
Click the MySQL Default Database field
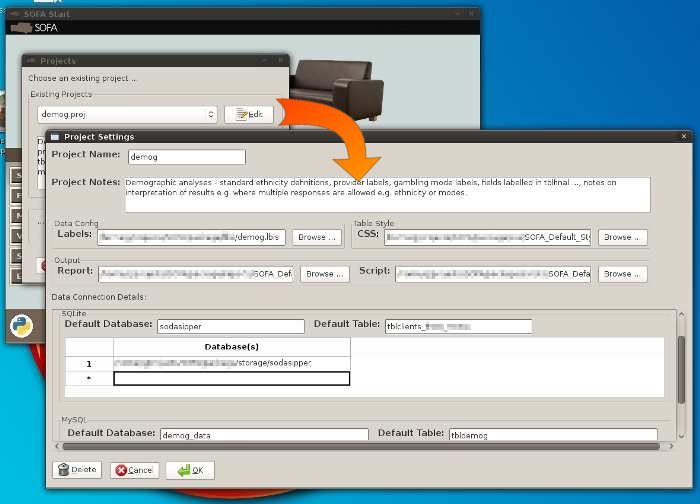coord(264,434)
